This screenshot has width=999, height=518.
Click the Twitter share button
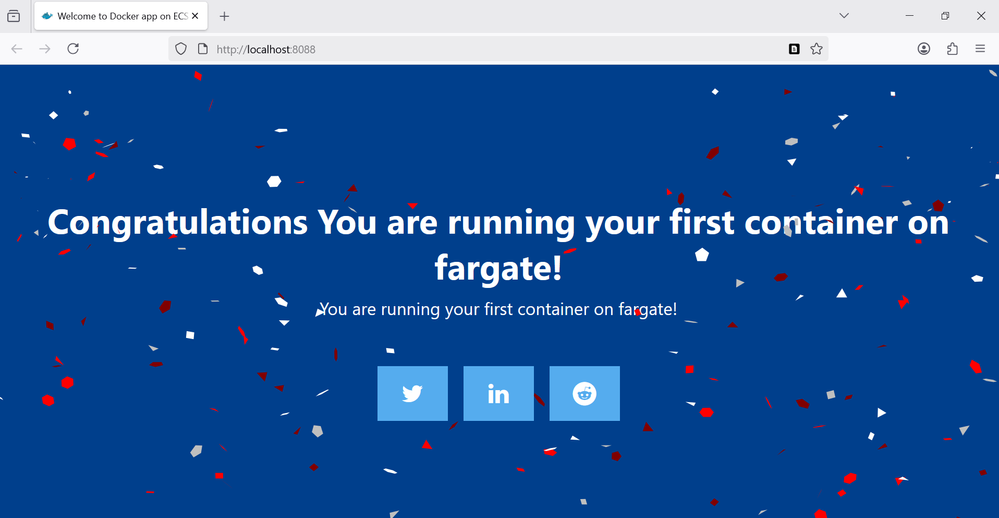tap(412, 393)
